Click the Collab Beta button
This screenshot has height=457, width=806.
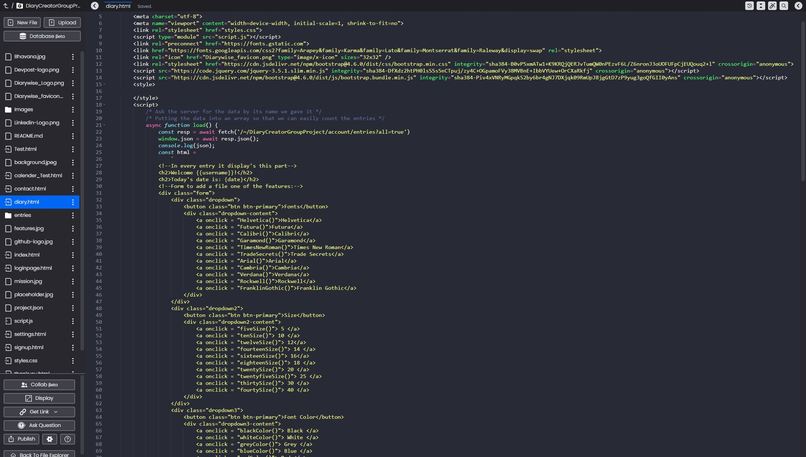tap(39, 385)
